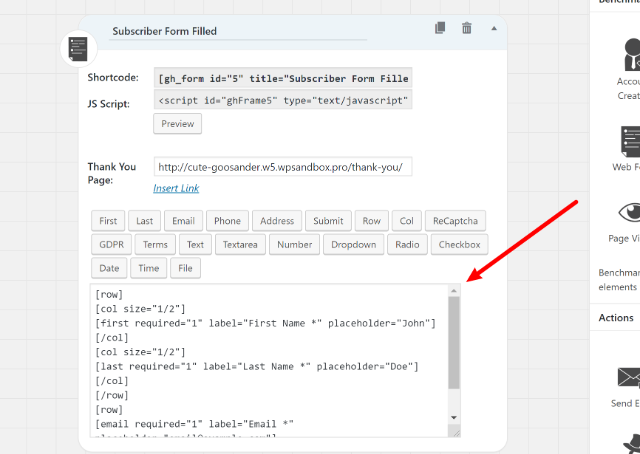The width and height of the screenshot is (640, 454).
Task: Click the last name shortcode line
Action: pyautogui.click(x=257, y=367)
